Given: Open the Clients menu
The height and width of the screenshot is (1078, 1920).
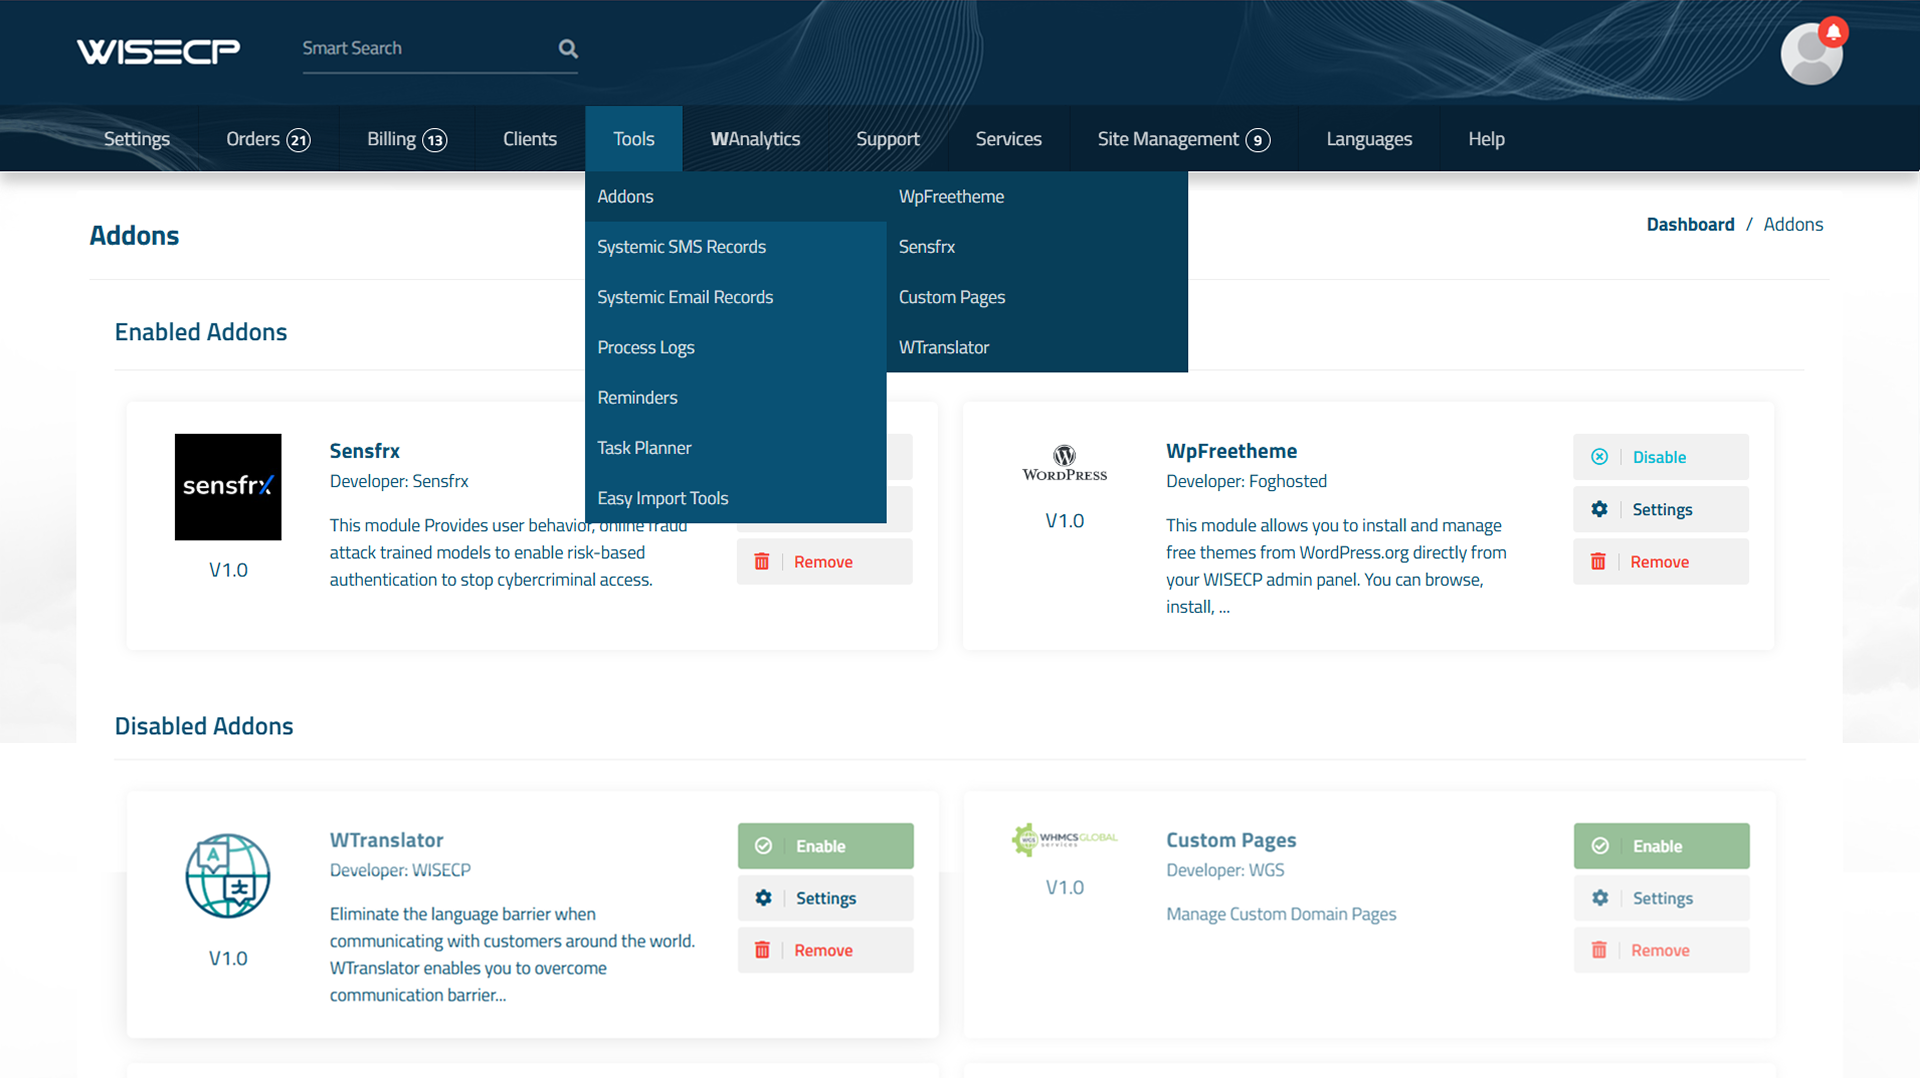Looking at the screenshot, I should (530, 139).
